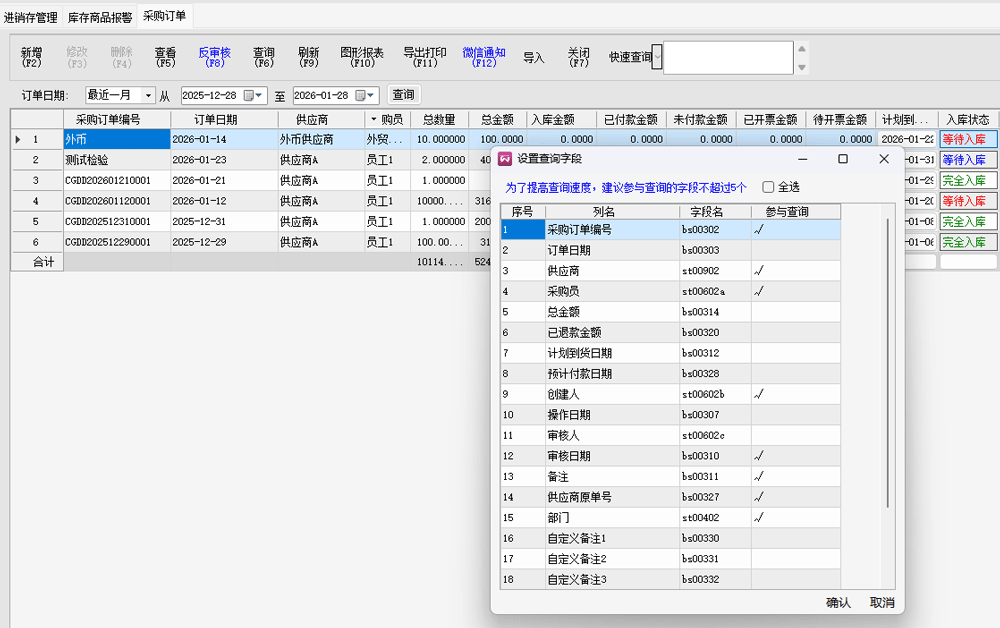The image size is (1000, 628).
Task: Click the dialog's vertical scrollbar
Action: pyautogui.click(x=887, y=360)
